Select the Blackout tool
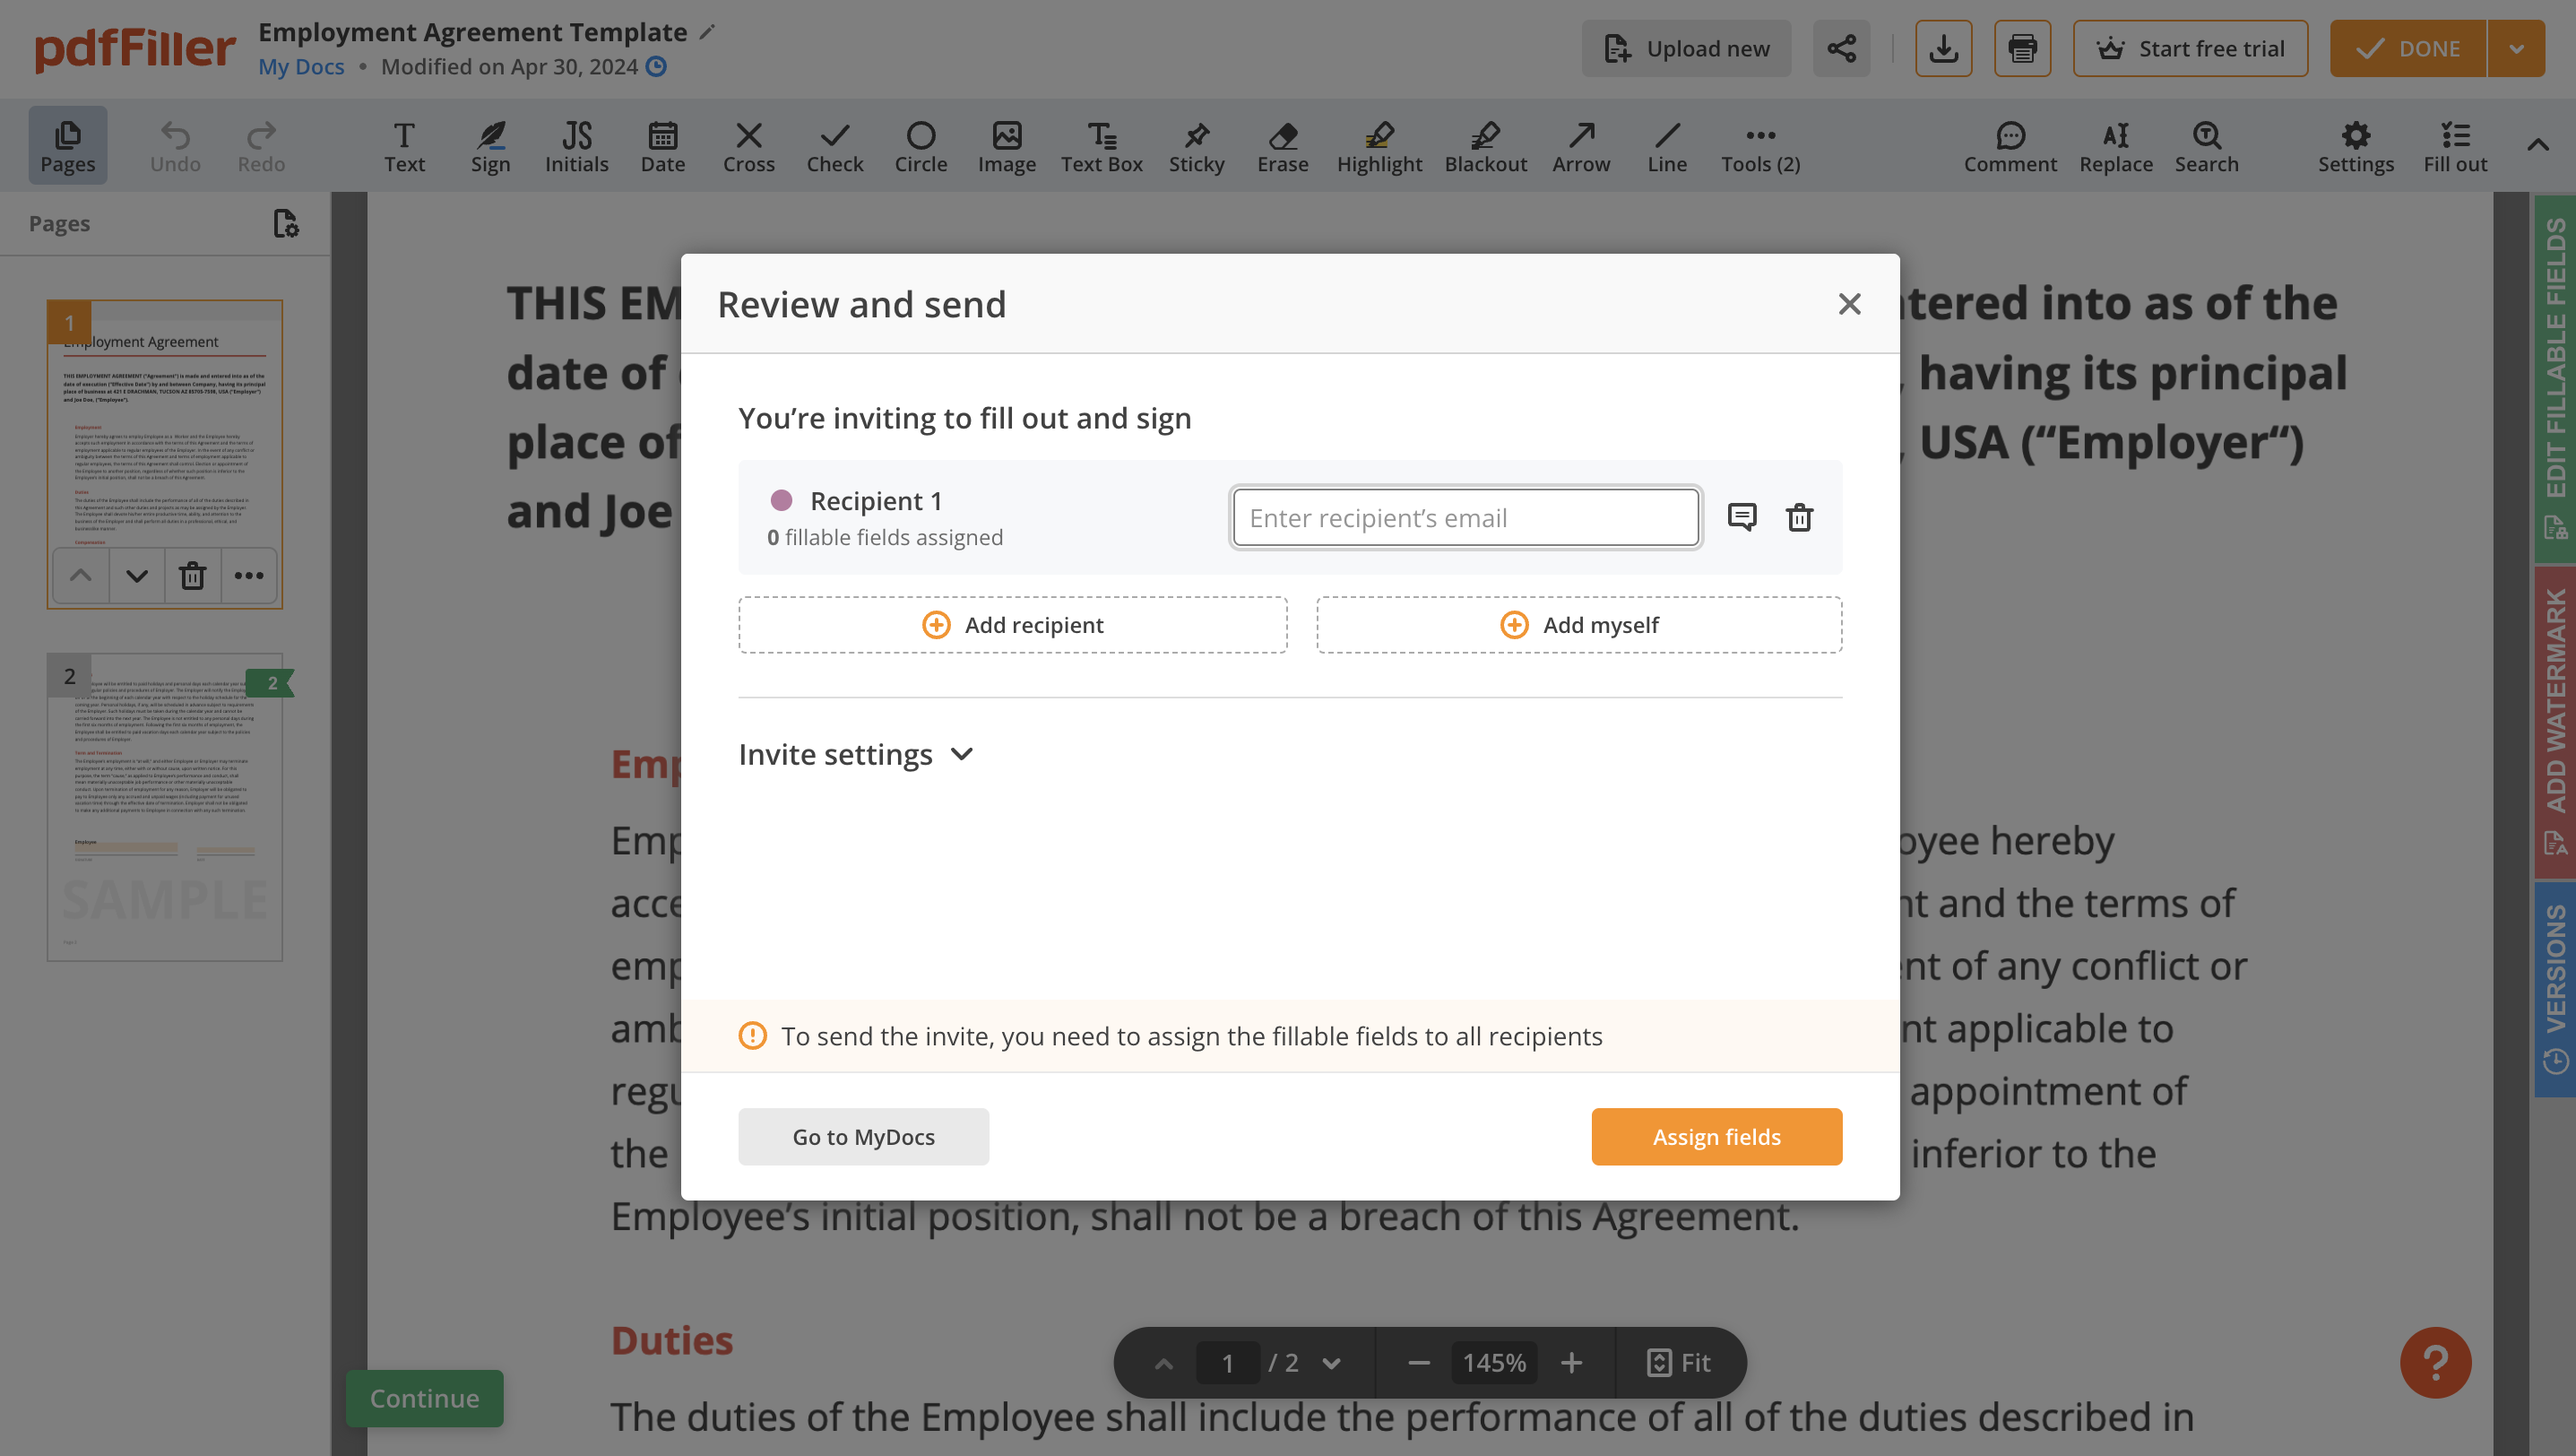The height and width of the screenshot is (1456, 2576). coord(1485,146)
